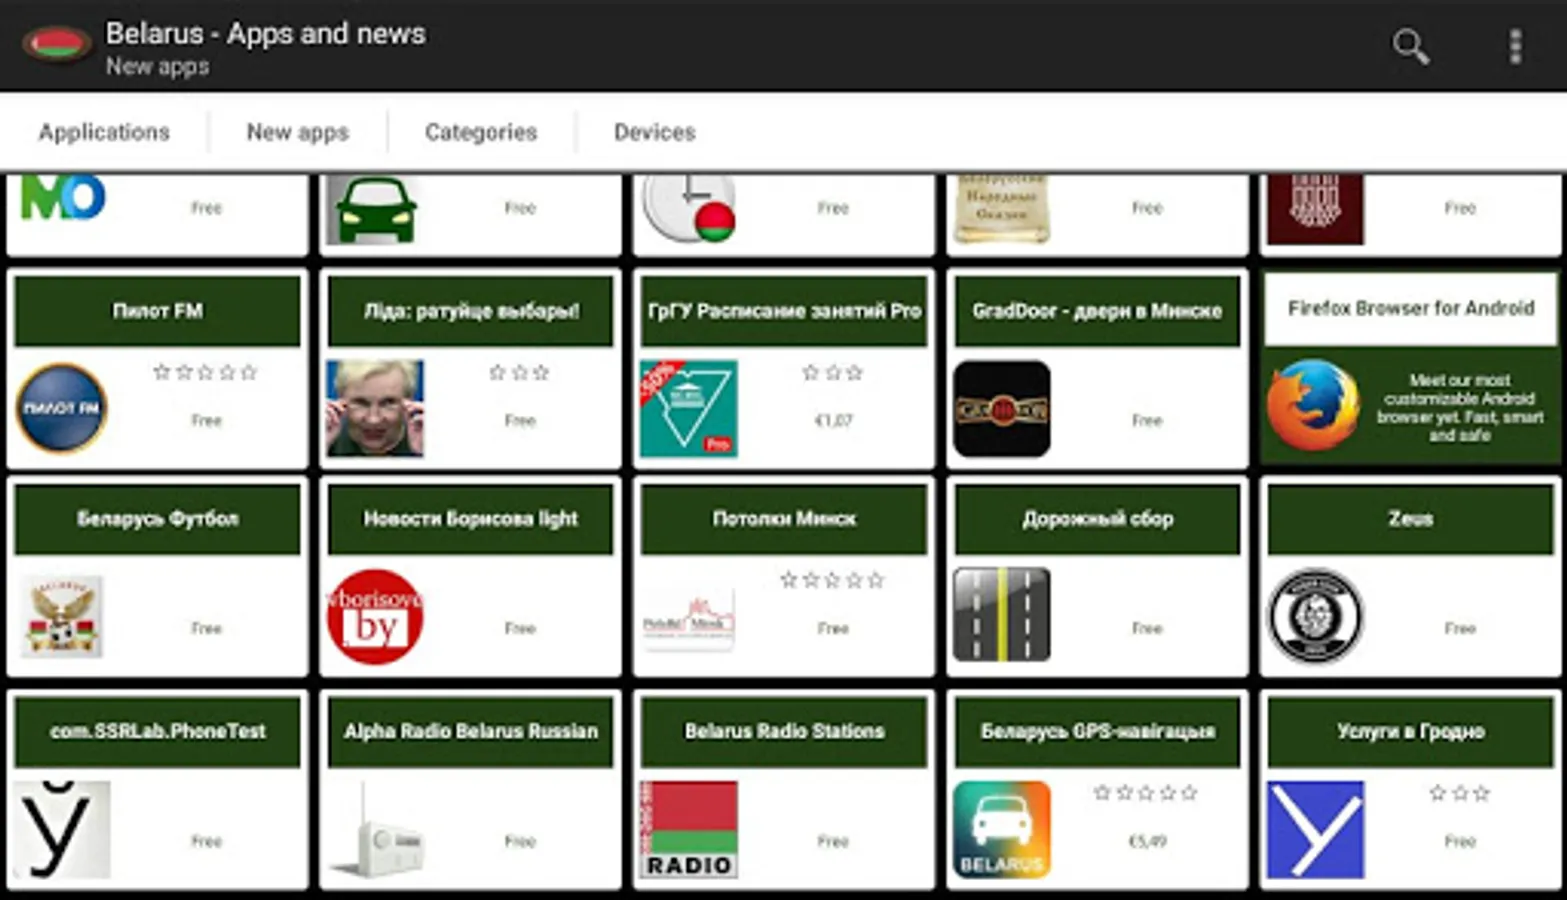Click the Потолки Минск star rating

coord(832,580)
